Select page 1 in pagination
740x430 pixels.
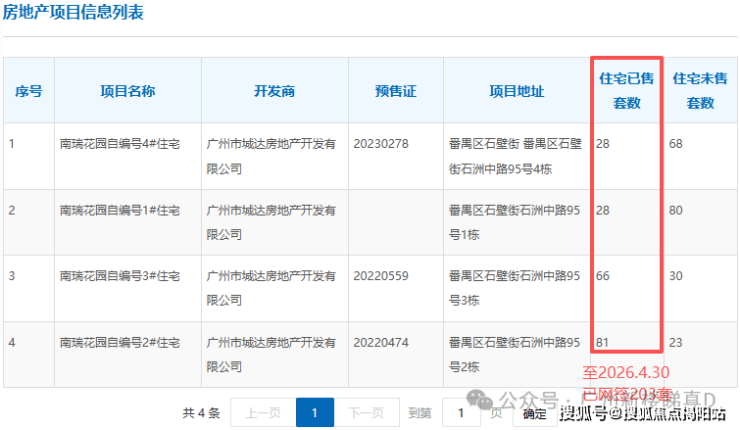[315, 413]
